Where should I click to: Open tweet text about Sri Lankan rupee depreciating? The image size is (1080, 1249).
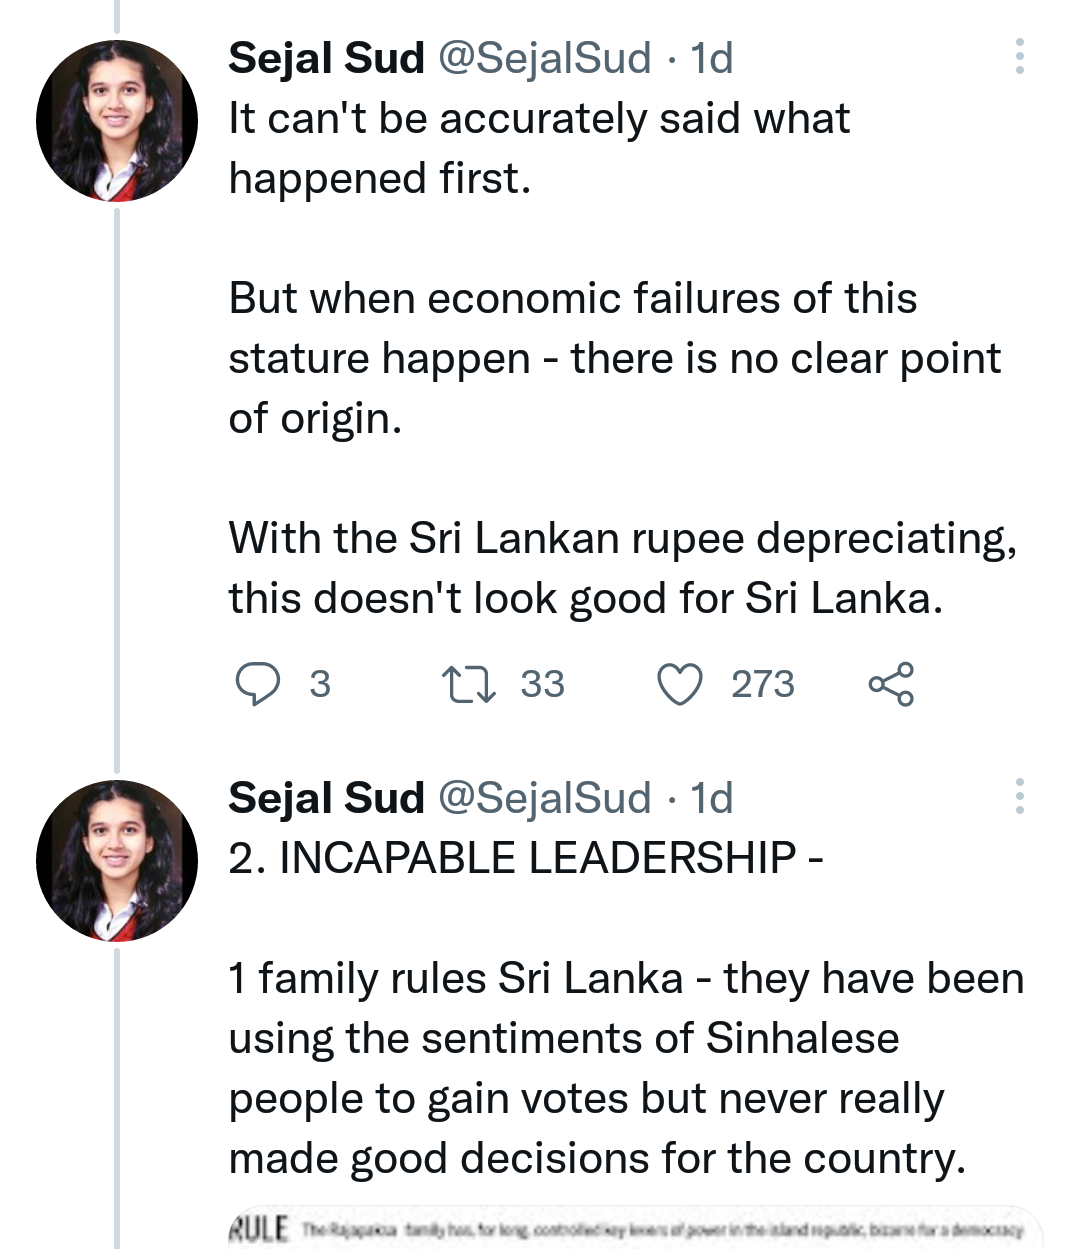pyautogui.click(x=622, y=568)
